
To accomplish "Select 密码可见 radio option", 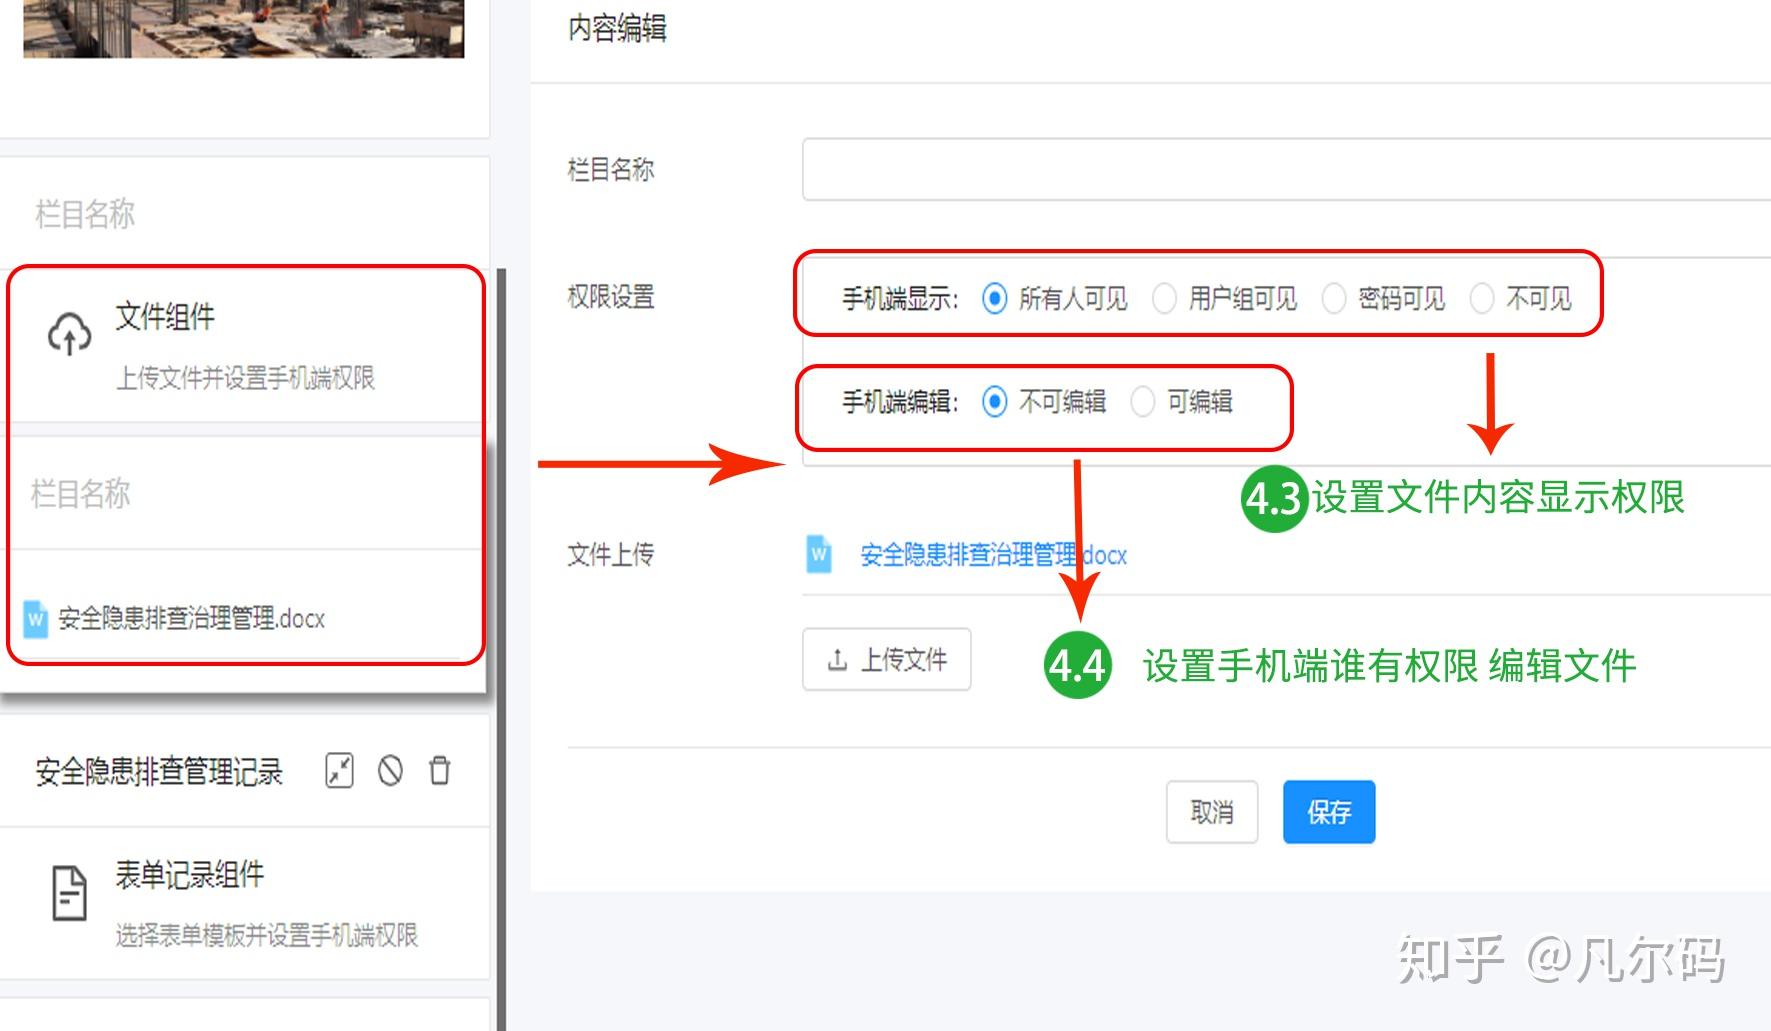I will [x=1334, y=298].
